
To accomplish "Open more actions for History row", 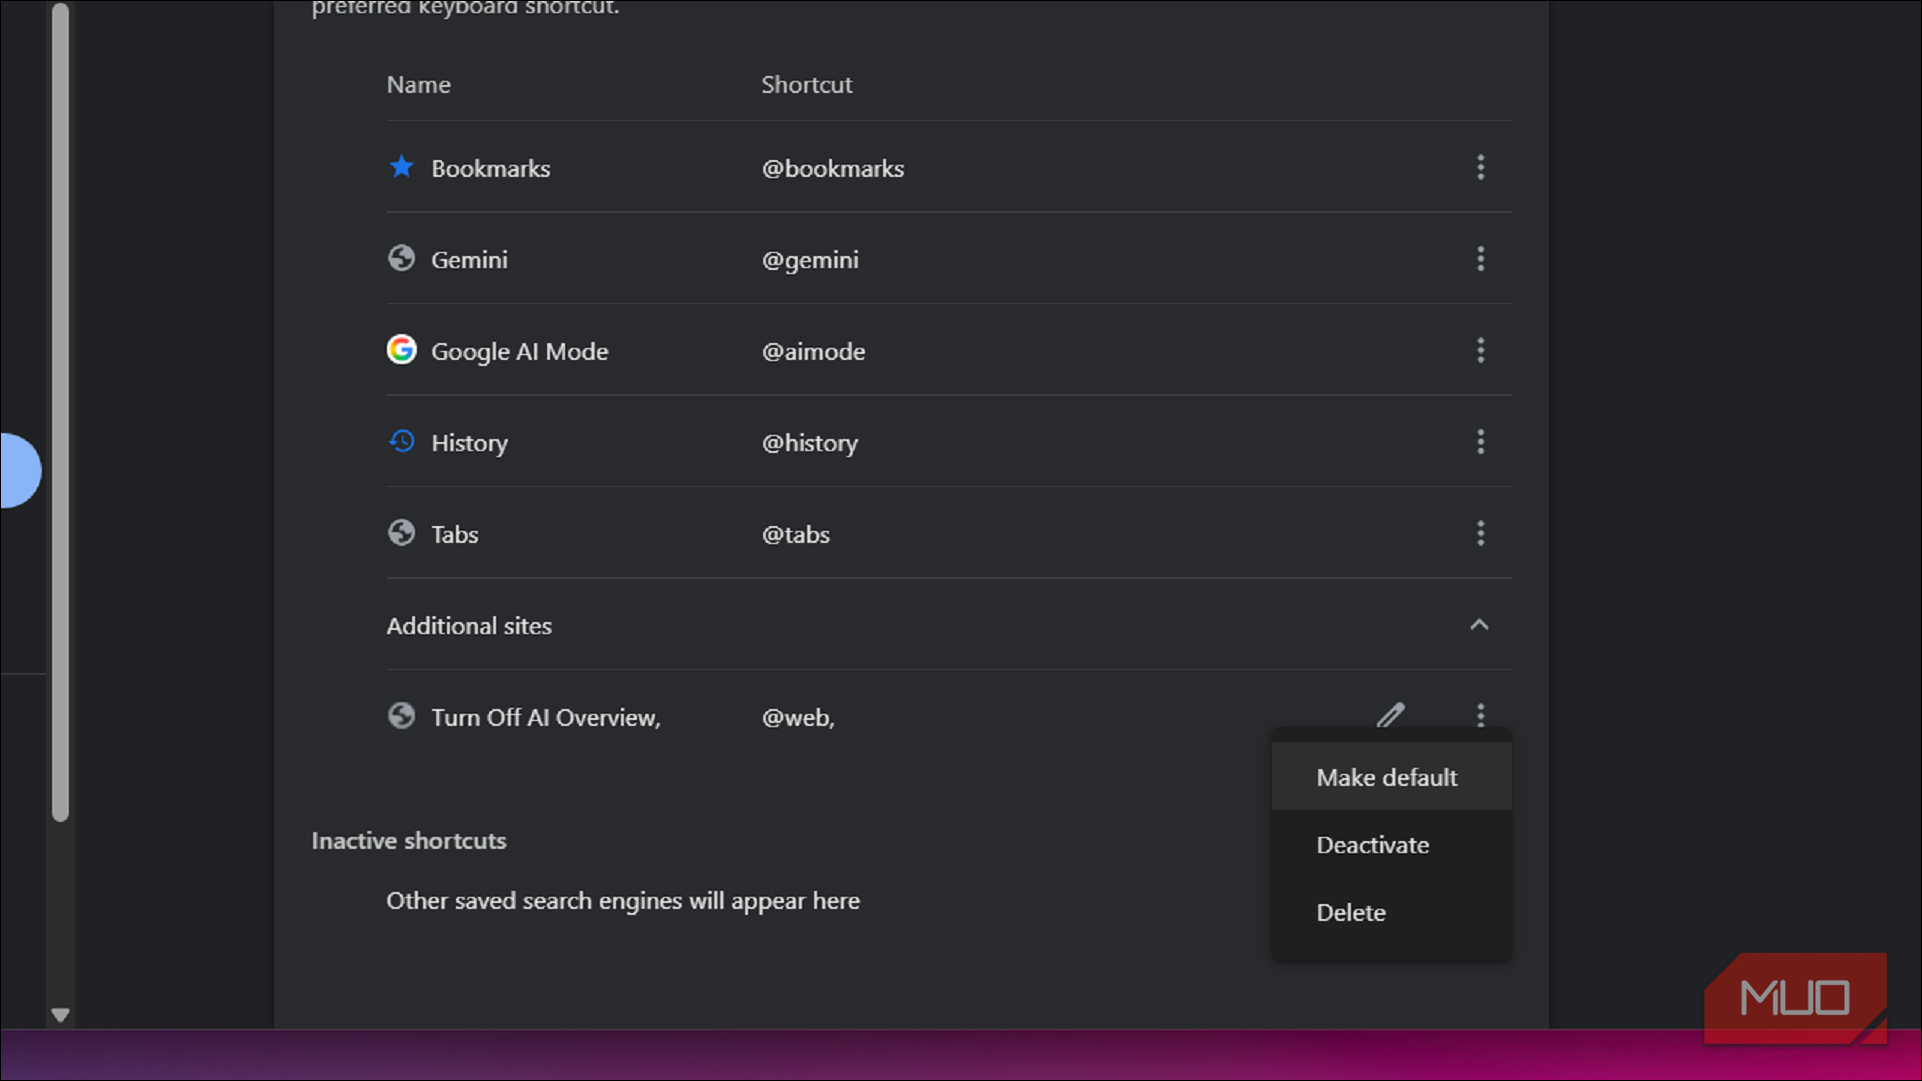I will click(1480, 442).
